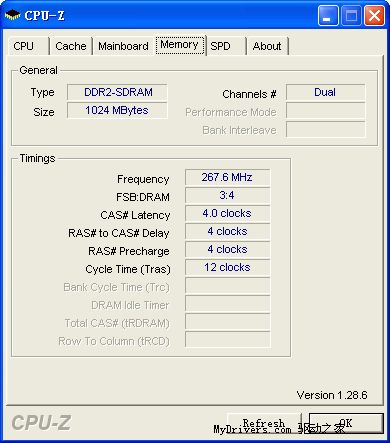Close the CPU-Z window

click(x=374, y=15)
